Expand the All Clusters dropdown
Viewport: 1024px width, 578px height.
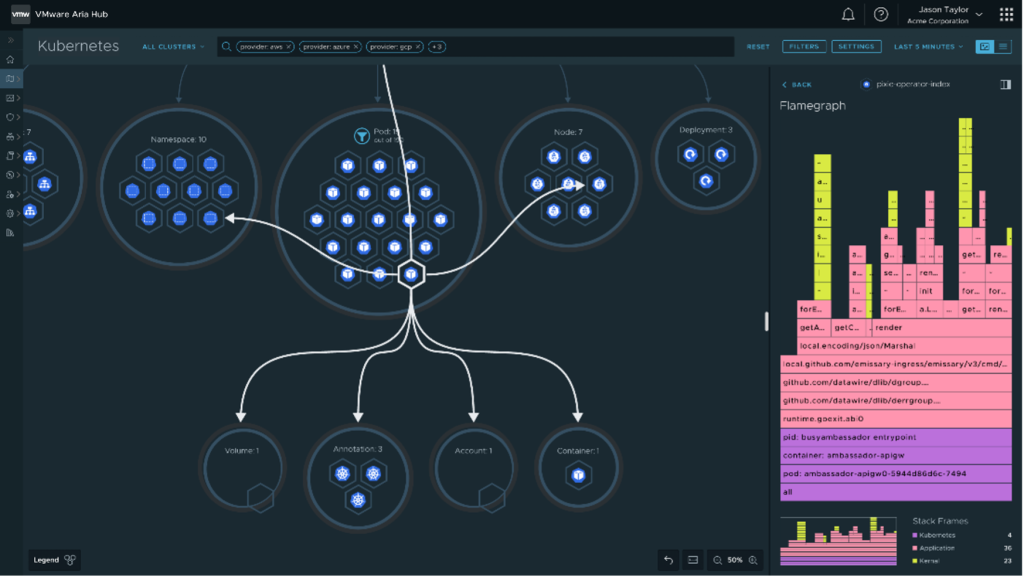point(173,47)
